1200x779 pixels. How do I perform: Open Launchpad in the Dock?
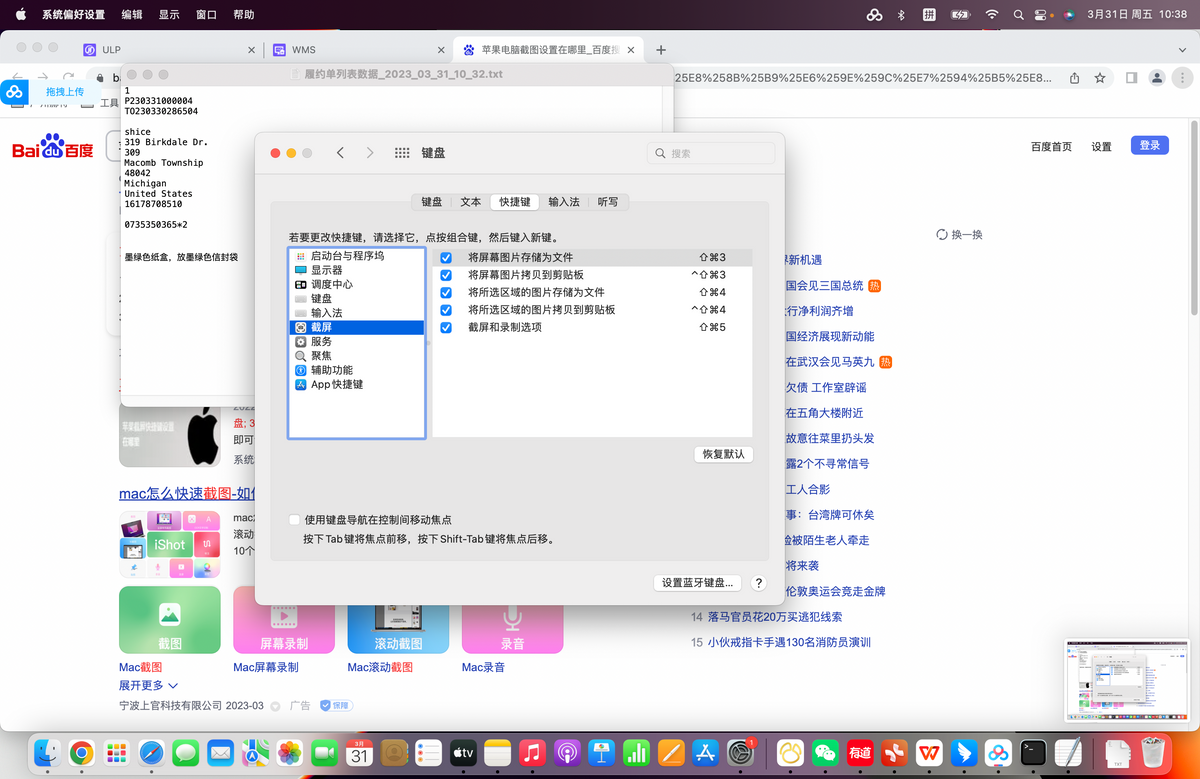pos(117,753)
